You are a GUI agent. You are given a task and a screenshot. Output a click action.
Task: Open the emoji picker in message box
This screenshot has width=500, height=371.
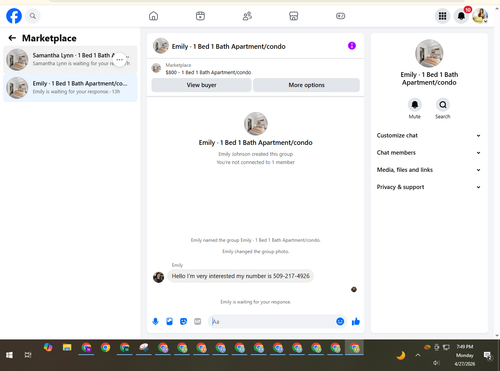(x=340, y=321)
